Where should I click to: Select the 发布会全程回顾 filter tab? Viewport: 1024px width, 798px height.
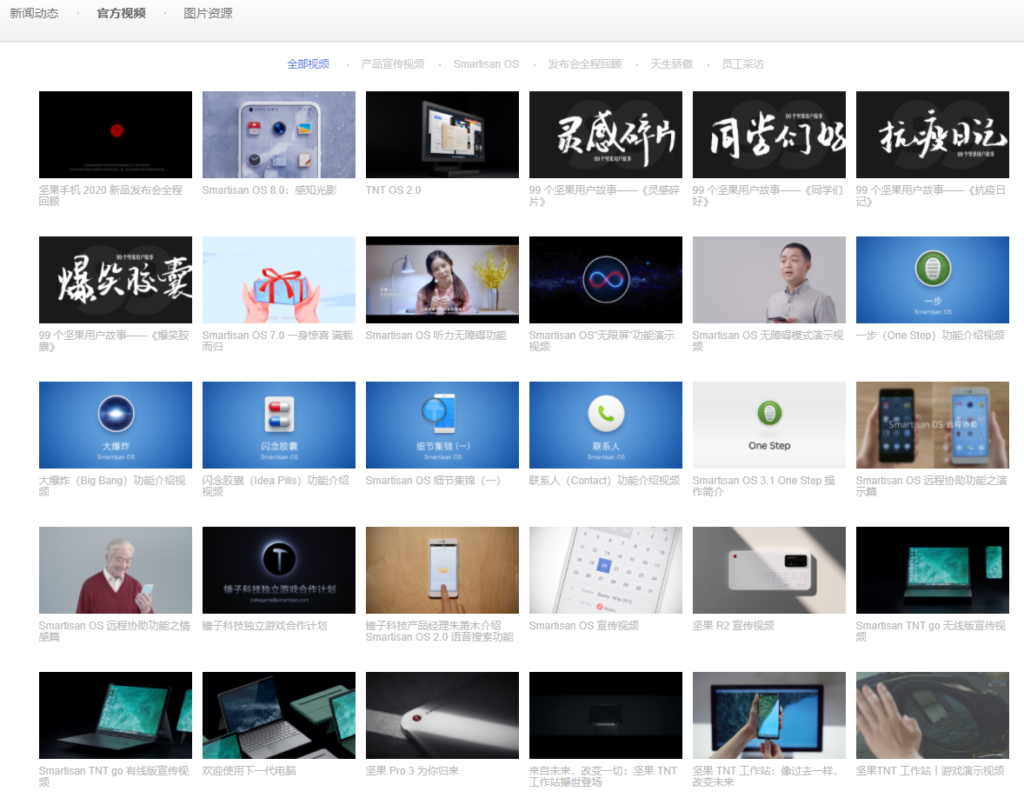(584, 64)
